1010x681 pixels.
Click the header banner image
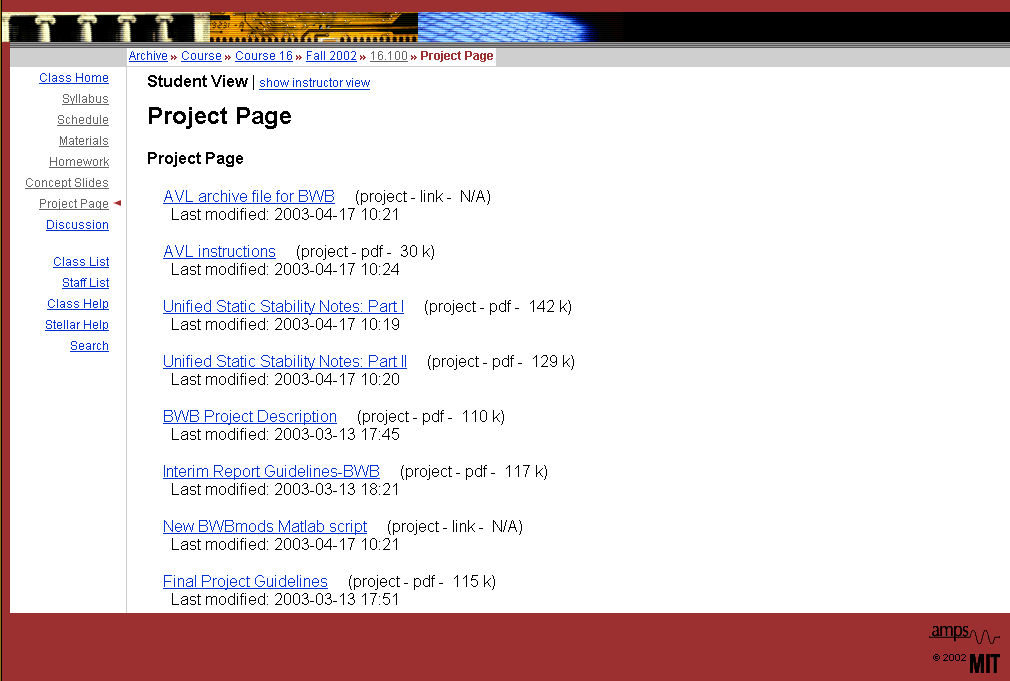pyautogui.click(x=504, y=27)
